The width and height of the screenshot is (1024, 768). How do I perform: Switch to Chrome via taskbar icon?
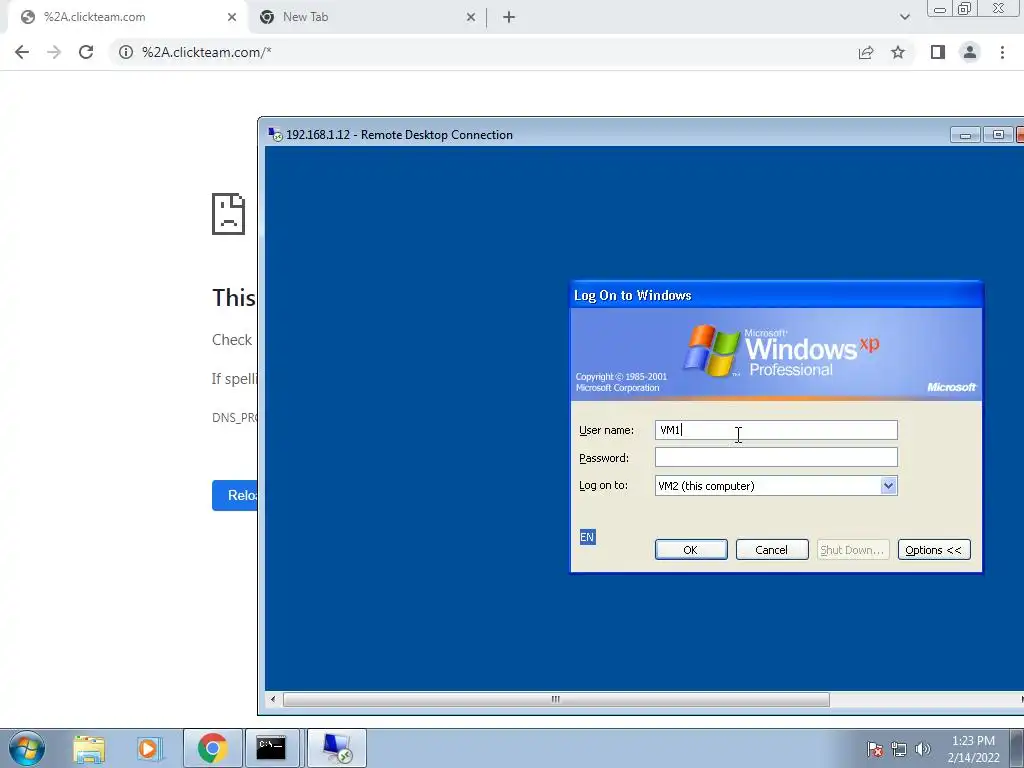pos(212,748)
